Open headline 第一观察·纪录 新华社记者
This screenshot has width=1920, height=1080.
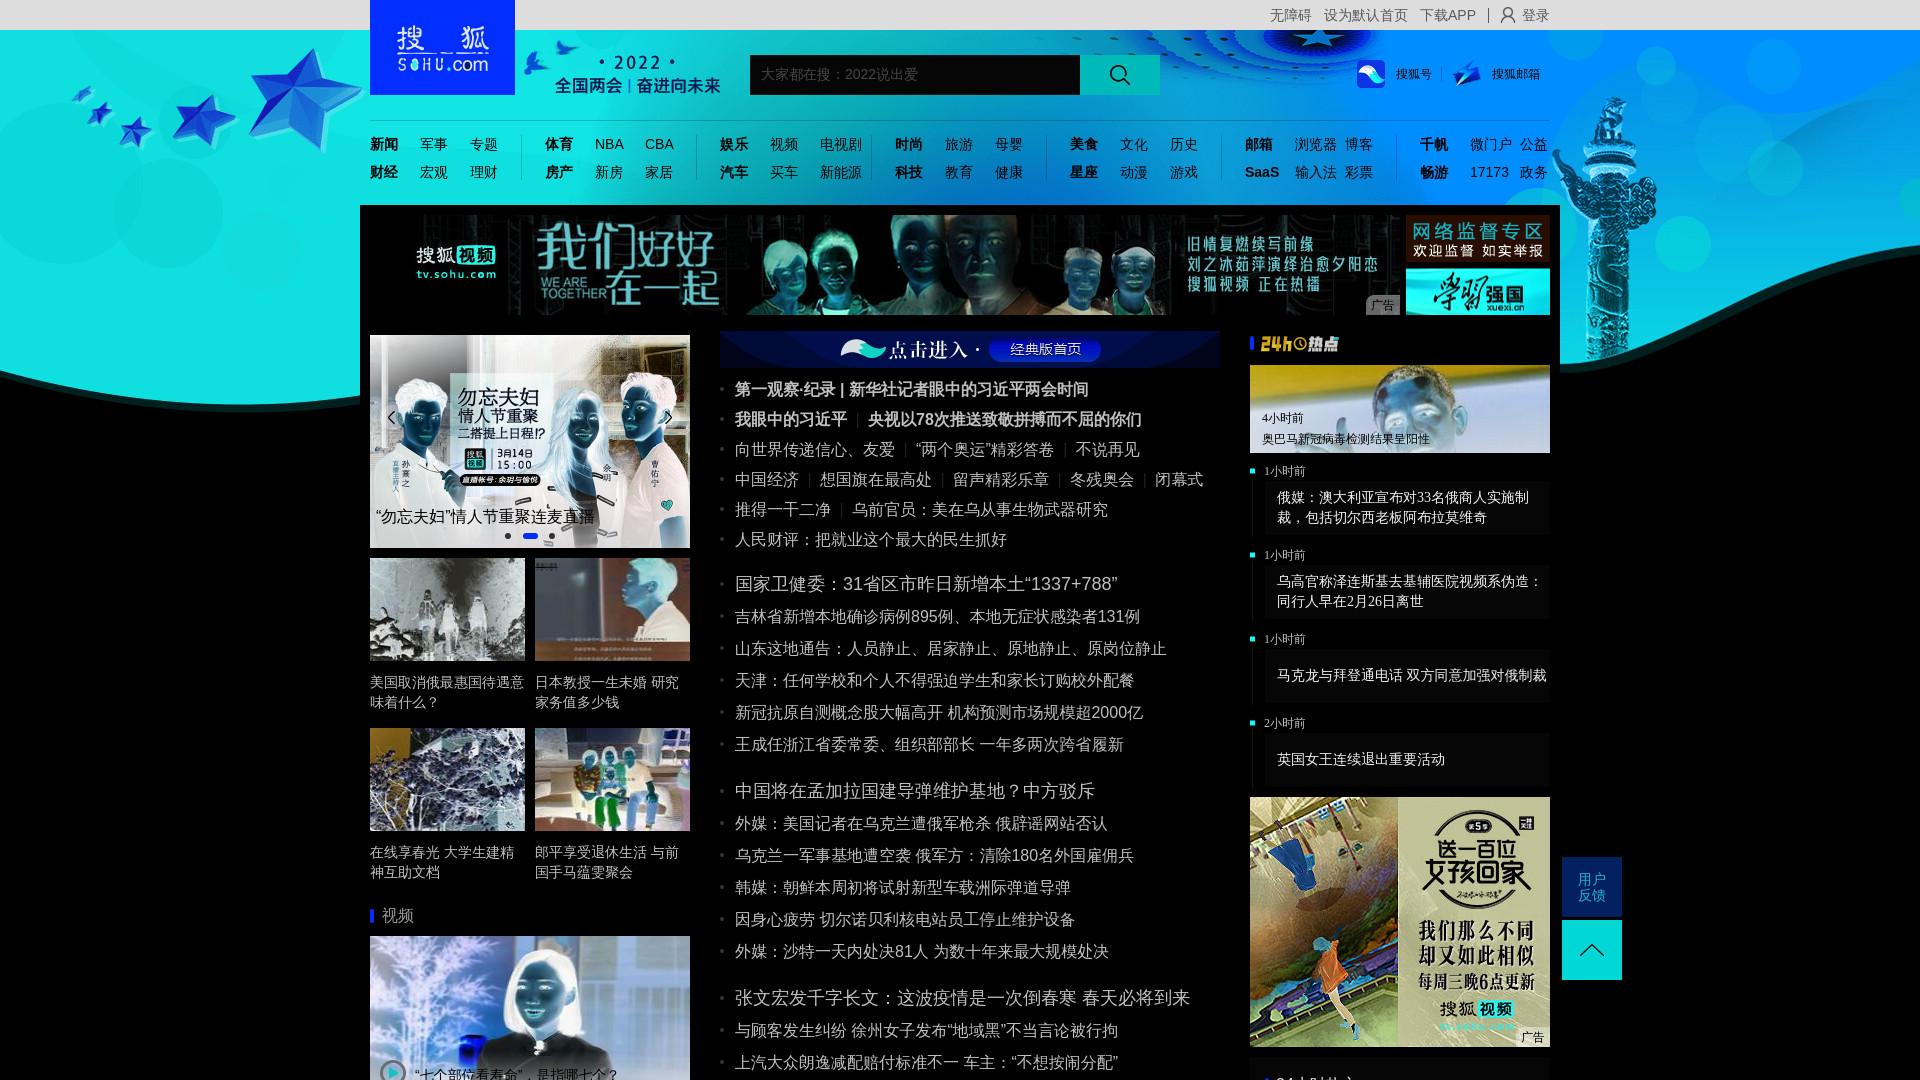coord(911,390)
